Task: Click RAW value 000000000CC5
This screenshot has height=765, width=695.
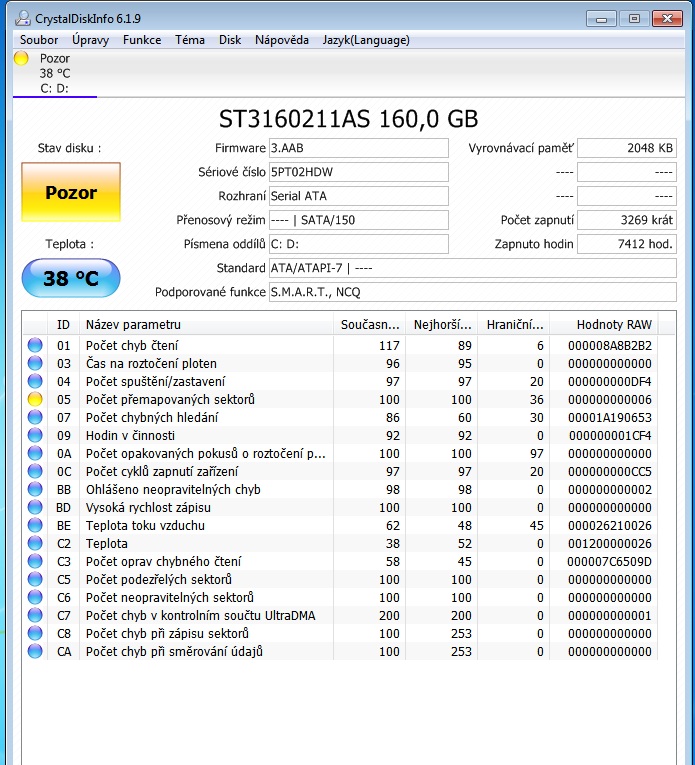Action: tap(610, 471)
